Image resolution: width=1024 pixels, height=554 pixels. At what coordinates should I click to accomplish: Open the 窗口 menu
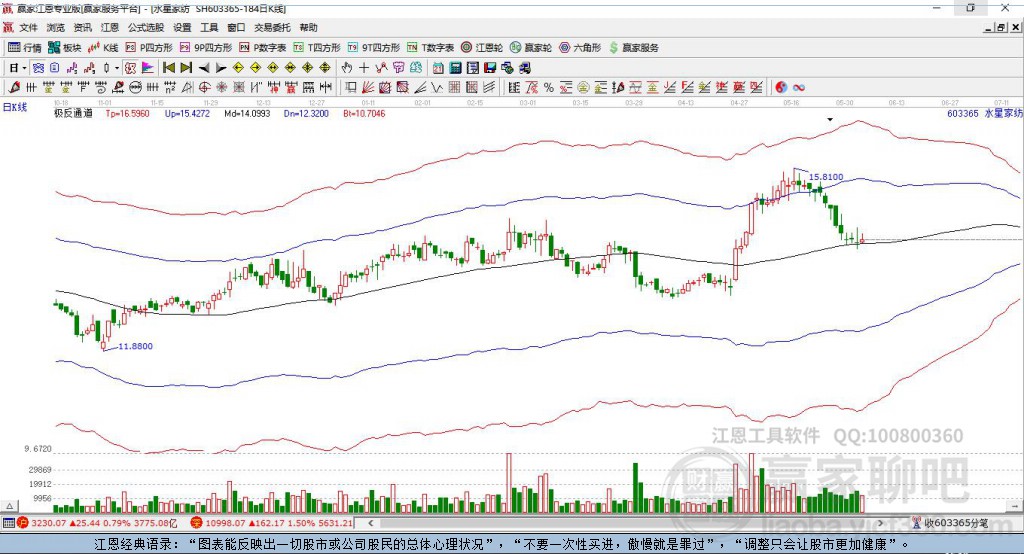236,27
